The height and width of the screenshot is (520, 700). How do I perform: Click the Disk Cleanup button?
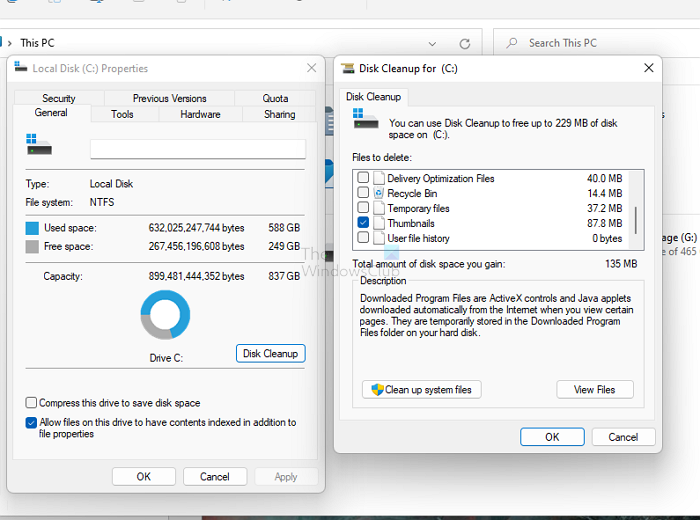[271, 354]
